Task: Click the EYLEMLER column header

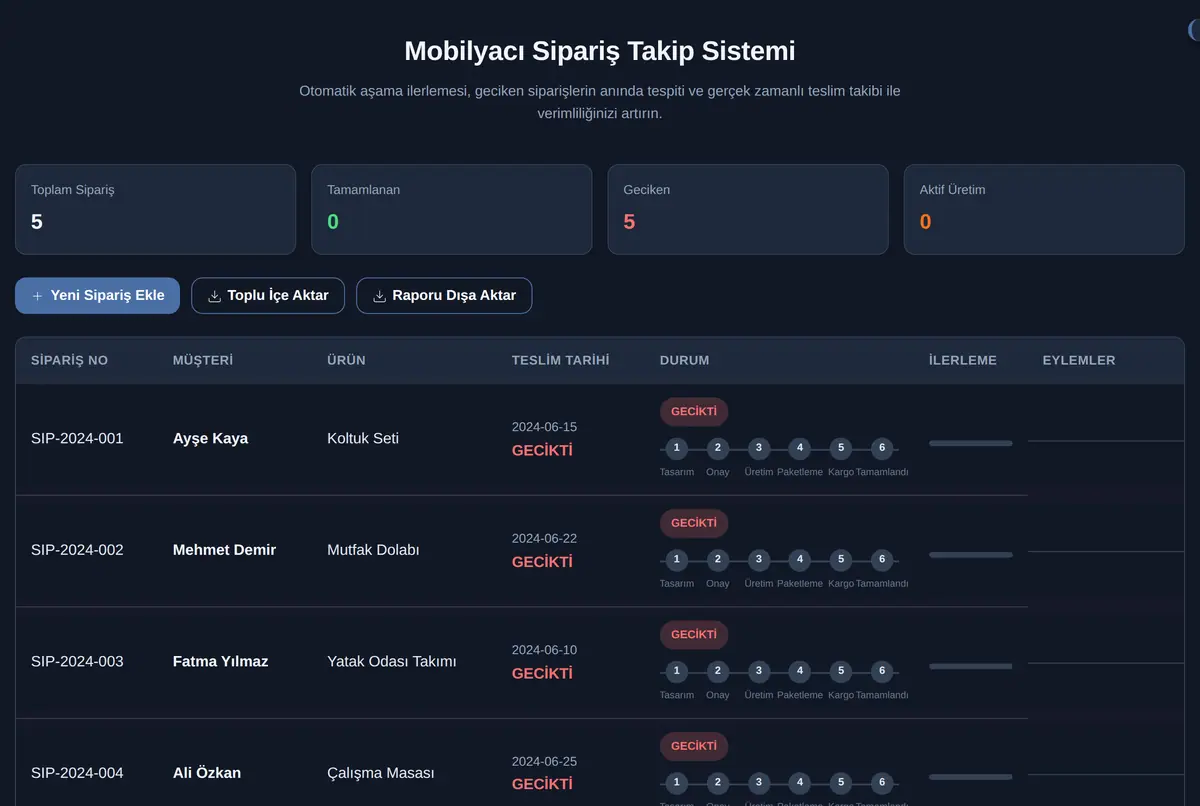Action: pyautogui.click(x=1079, y=360)
